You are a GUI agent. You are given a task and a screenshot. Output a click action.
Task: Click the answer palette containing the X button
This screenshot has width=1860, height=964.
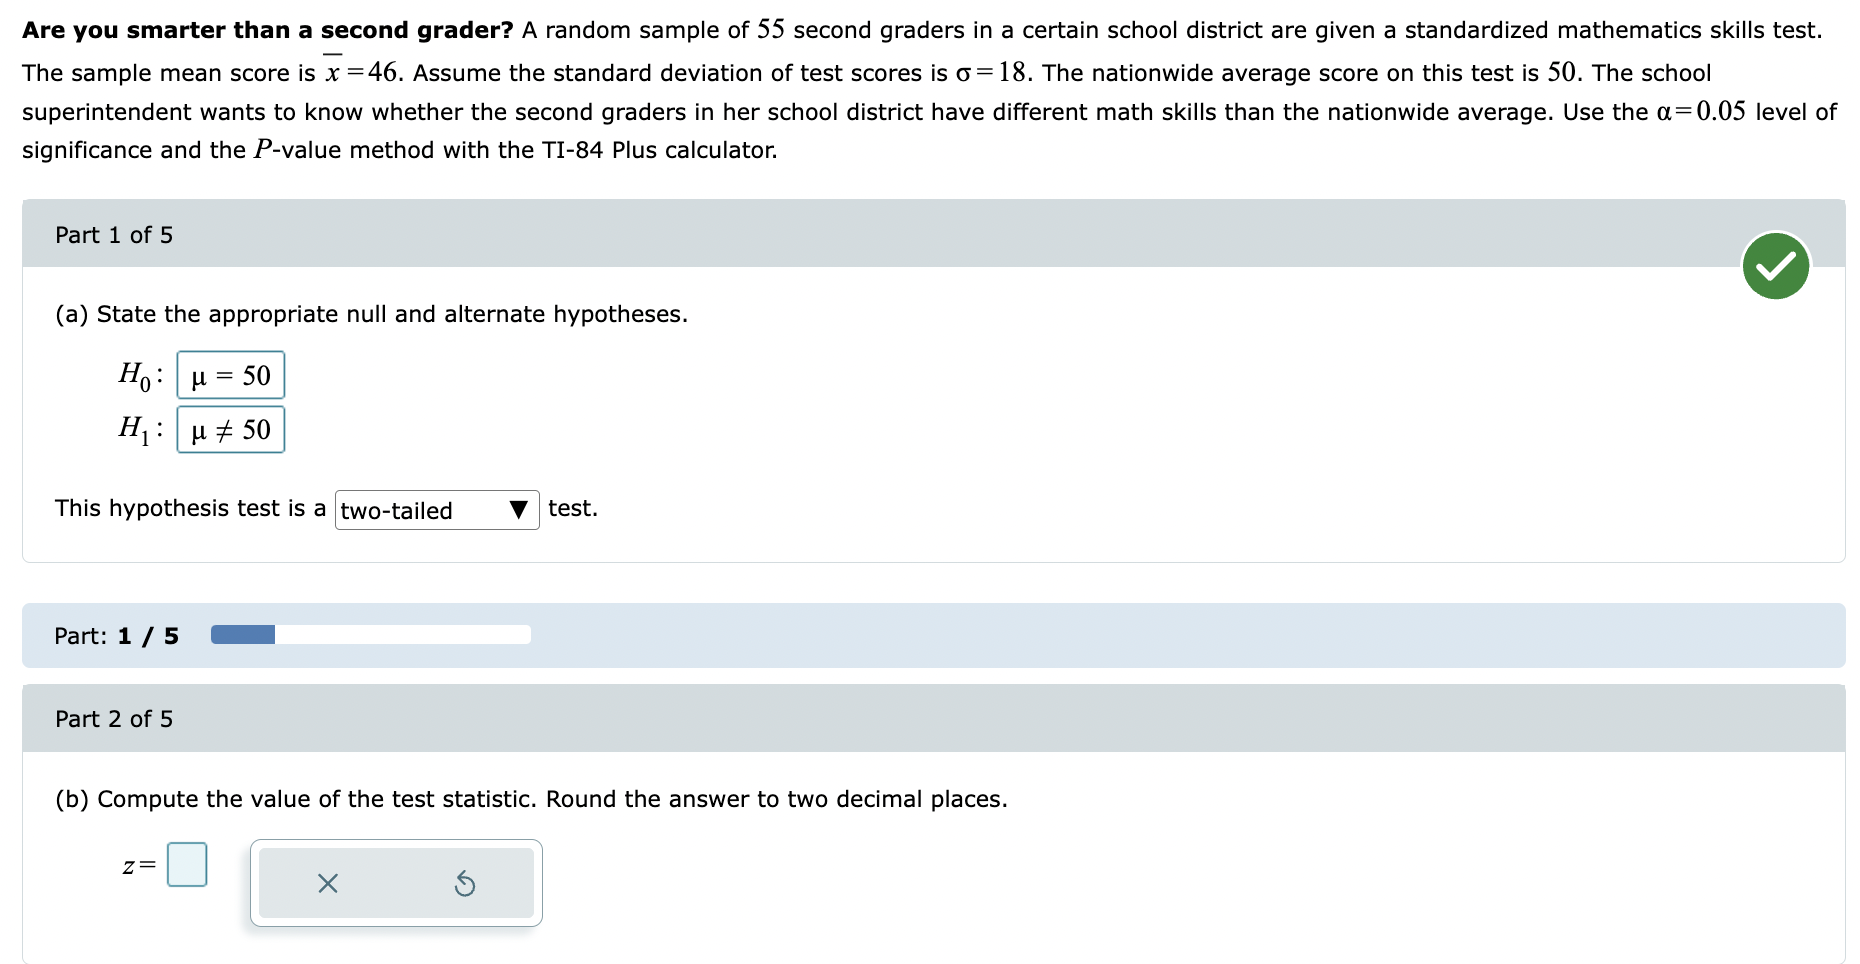point(395,883)
